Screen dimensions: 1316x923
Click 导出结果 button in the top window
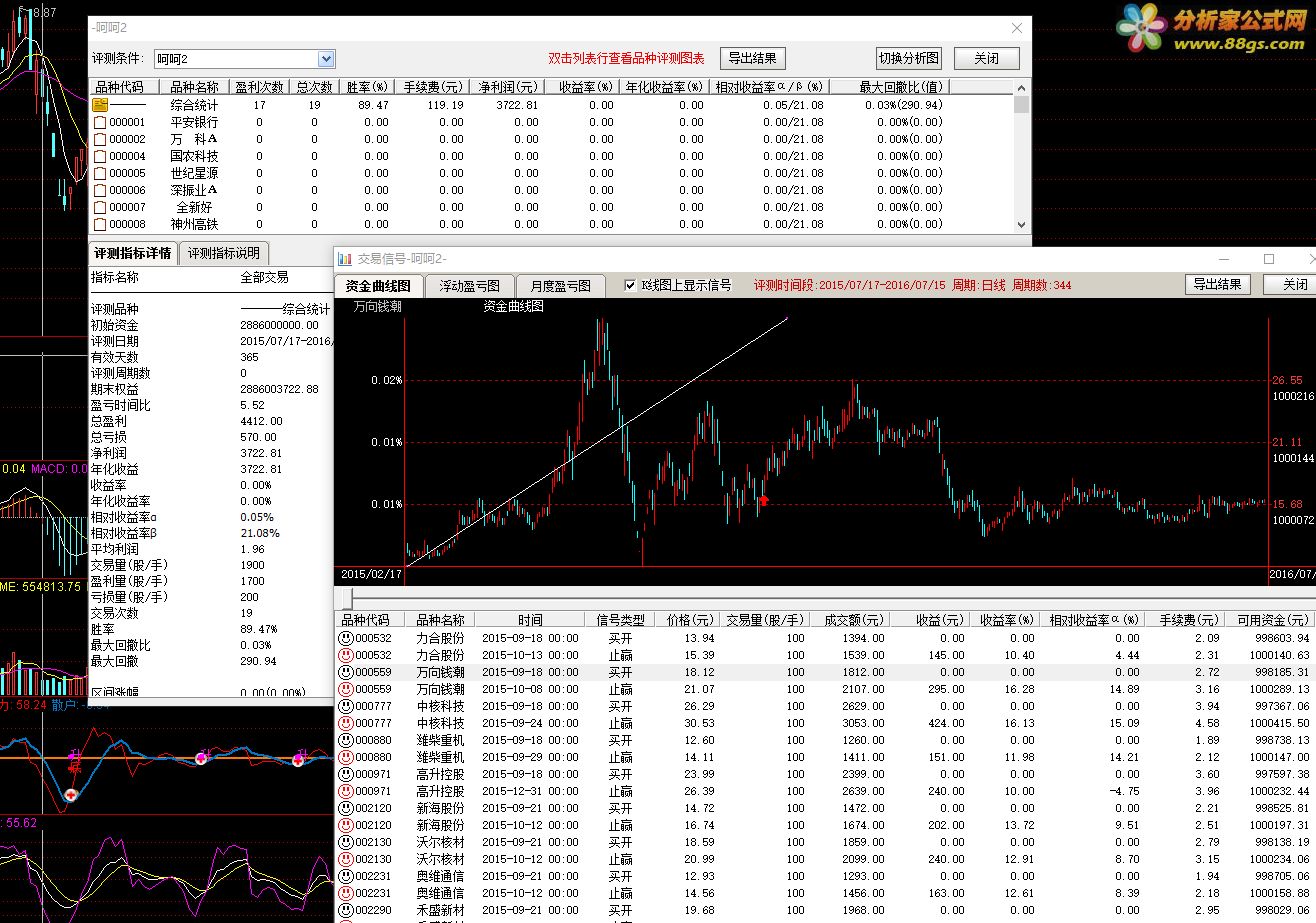pyautogui.click(x=753, y=58)
